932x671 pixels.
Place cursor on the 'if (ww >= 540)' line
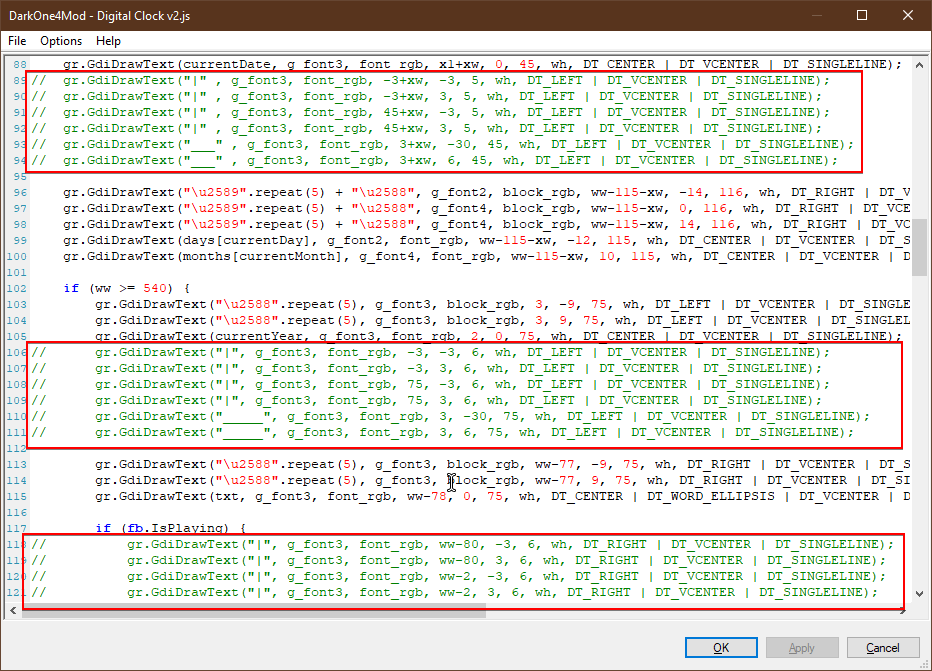coord(120,288)
